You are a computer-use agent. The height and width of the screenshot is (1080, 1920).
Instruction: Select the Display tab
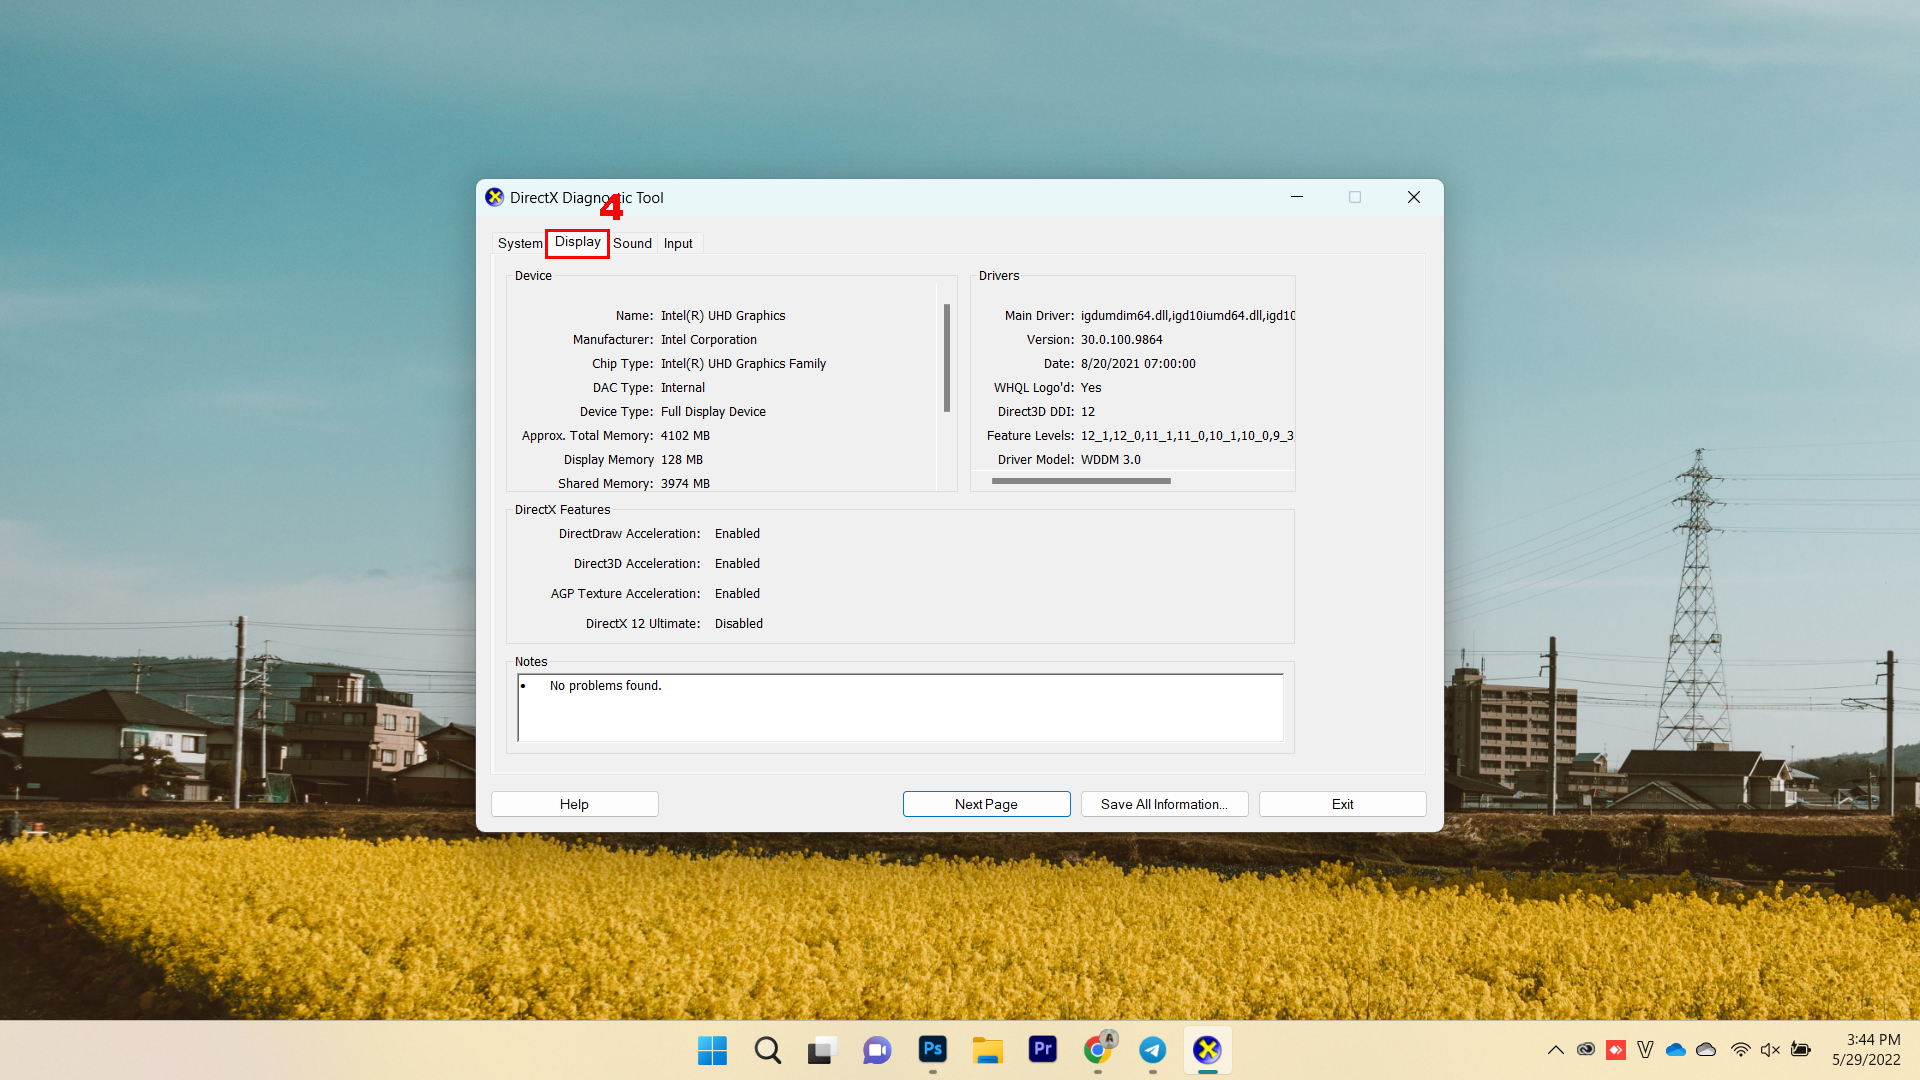tap(578, 242)
